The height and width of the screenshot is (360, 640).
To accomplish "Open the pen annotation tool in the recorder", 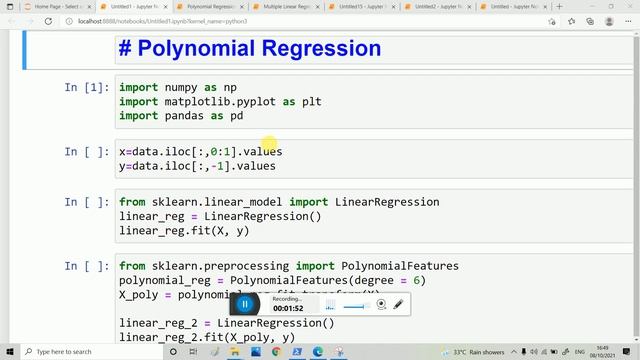I will [398, 304].
